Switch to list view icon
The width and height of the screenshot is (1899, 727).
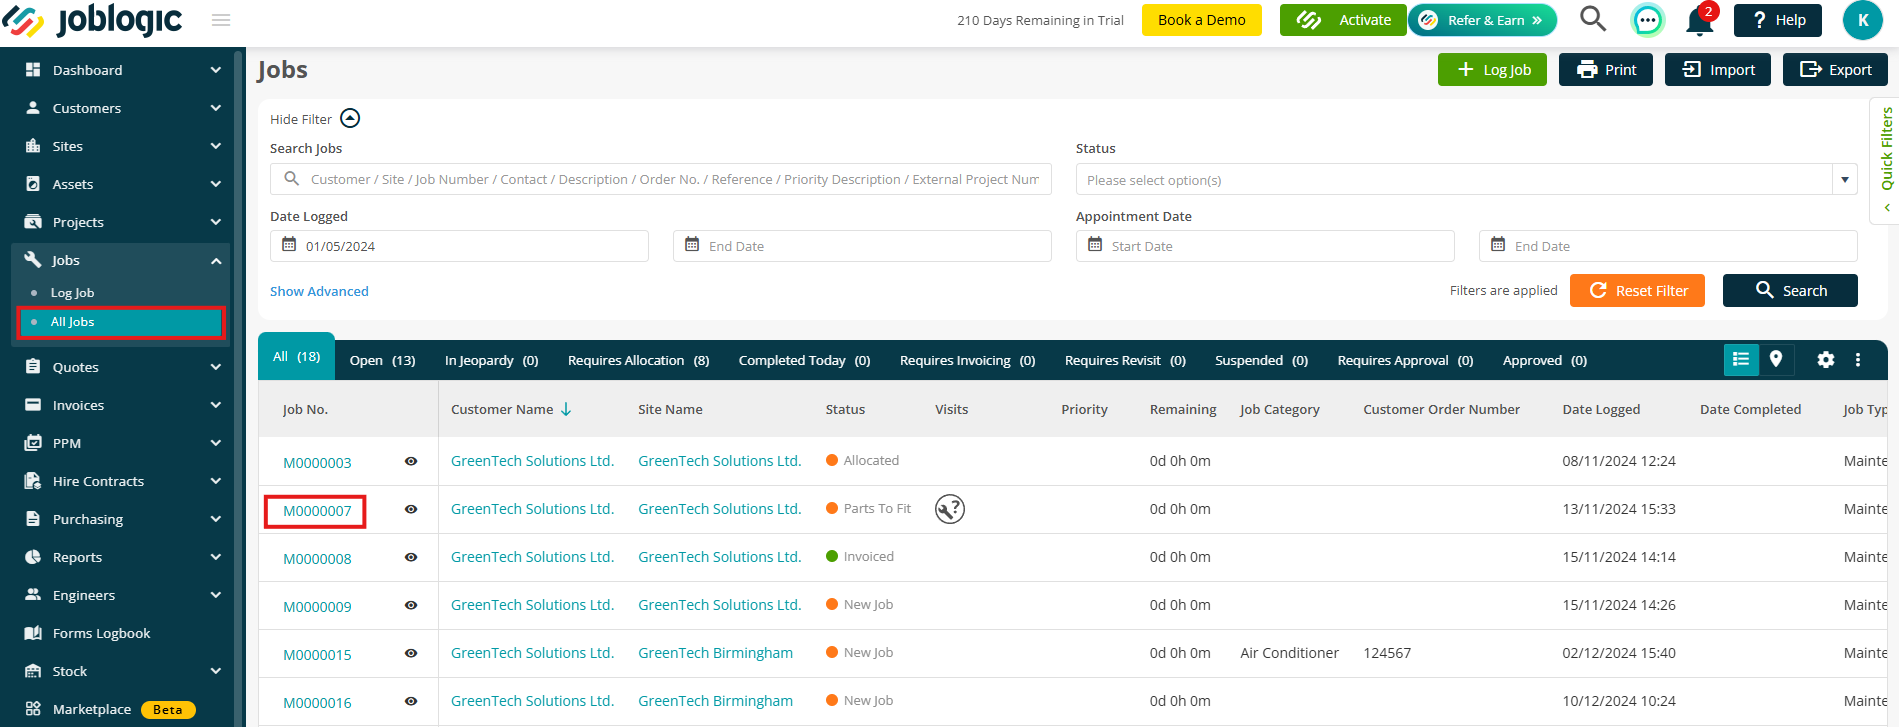pos(1741,359)
